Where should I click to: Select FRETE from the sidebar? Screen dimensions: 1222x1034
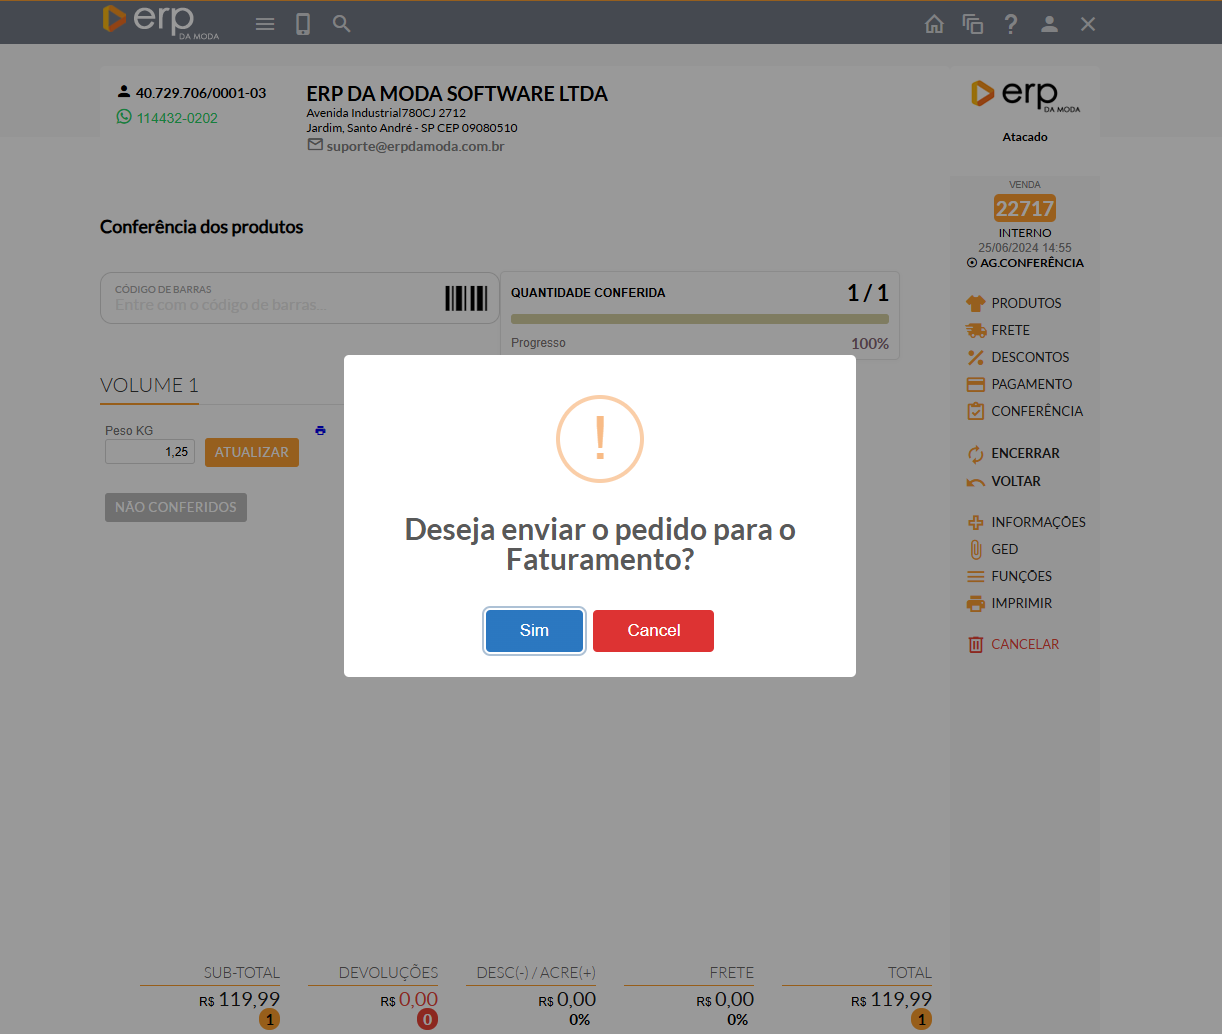pos(1010,330)
